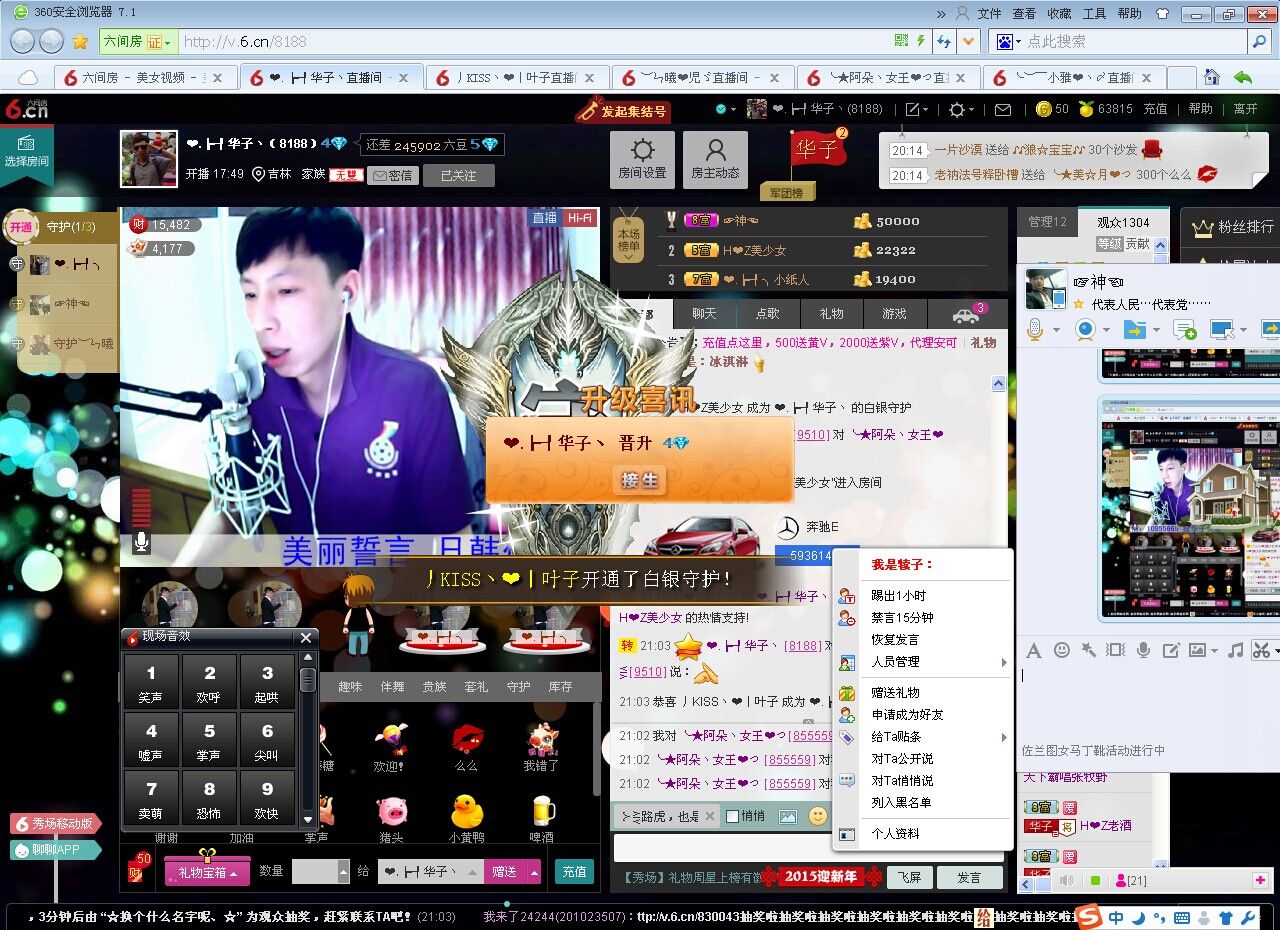Click the 开通 guardian activation button
The width and height of the screenshot is (1280, 930).
click(x=21, y=227)
